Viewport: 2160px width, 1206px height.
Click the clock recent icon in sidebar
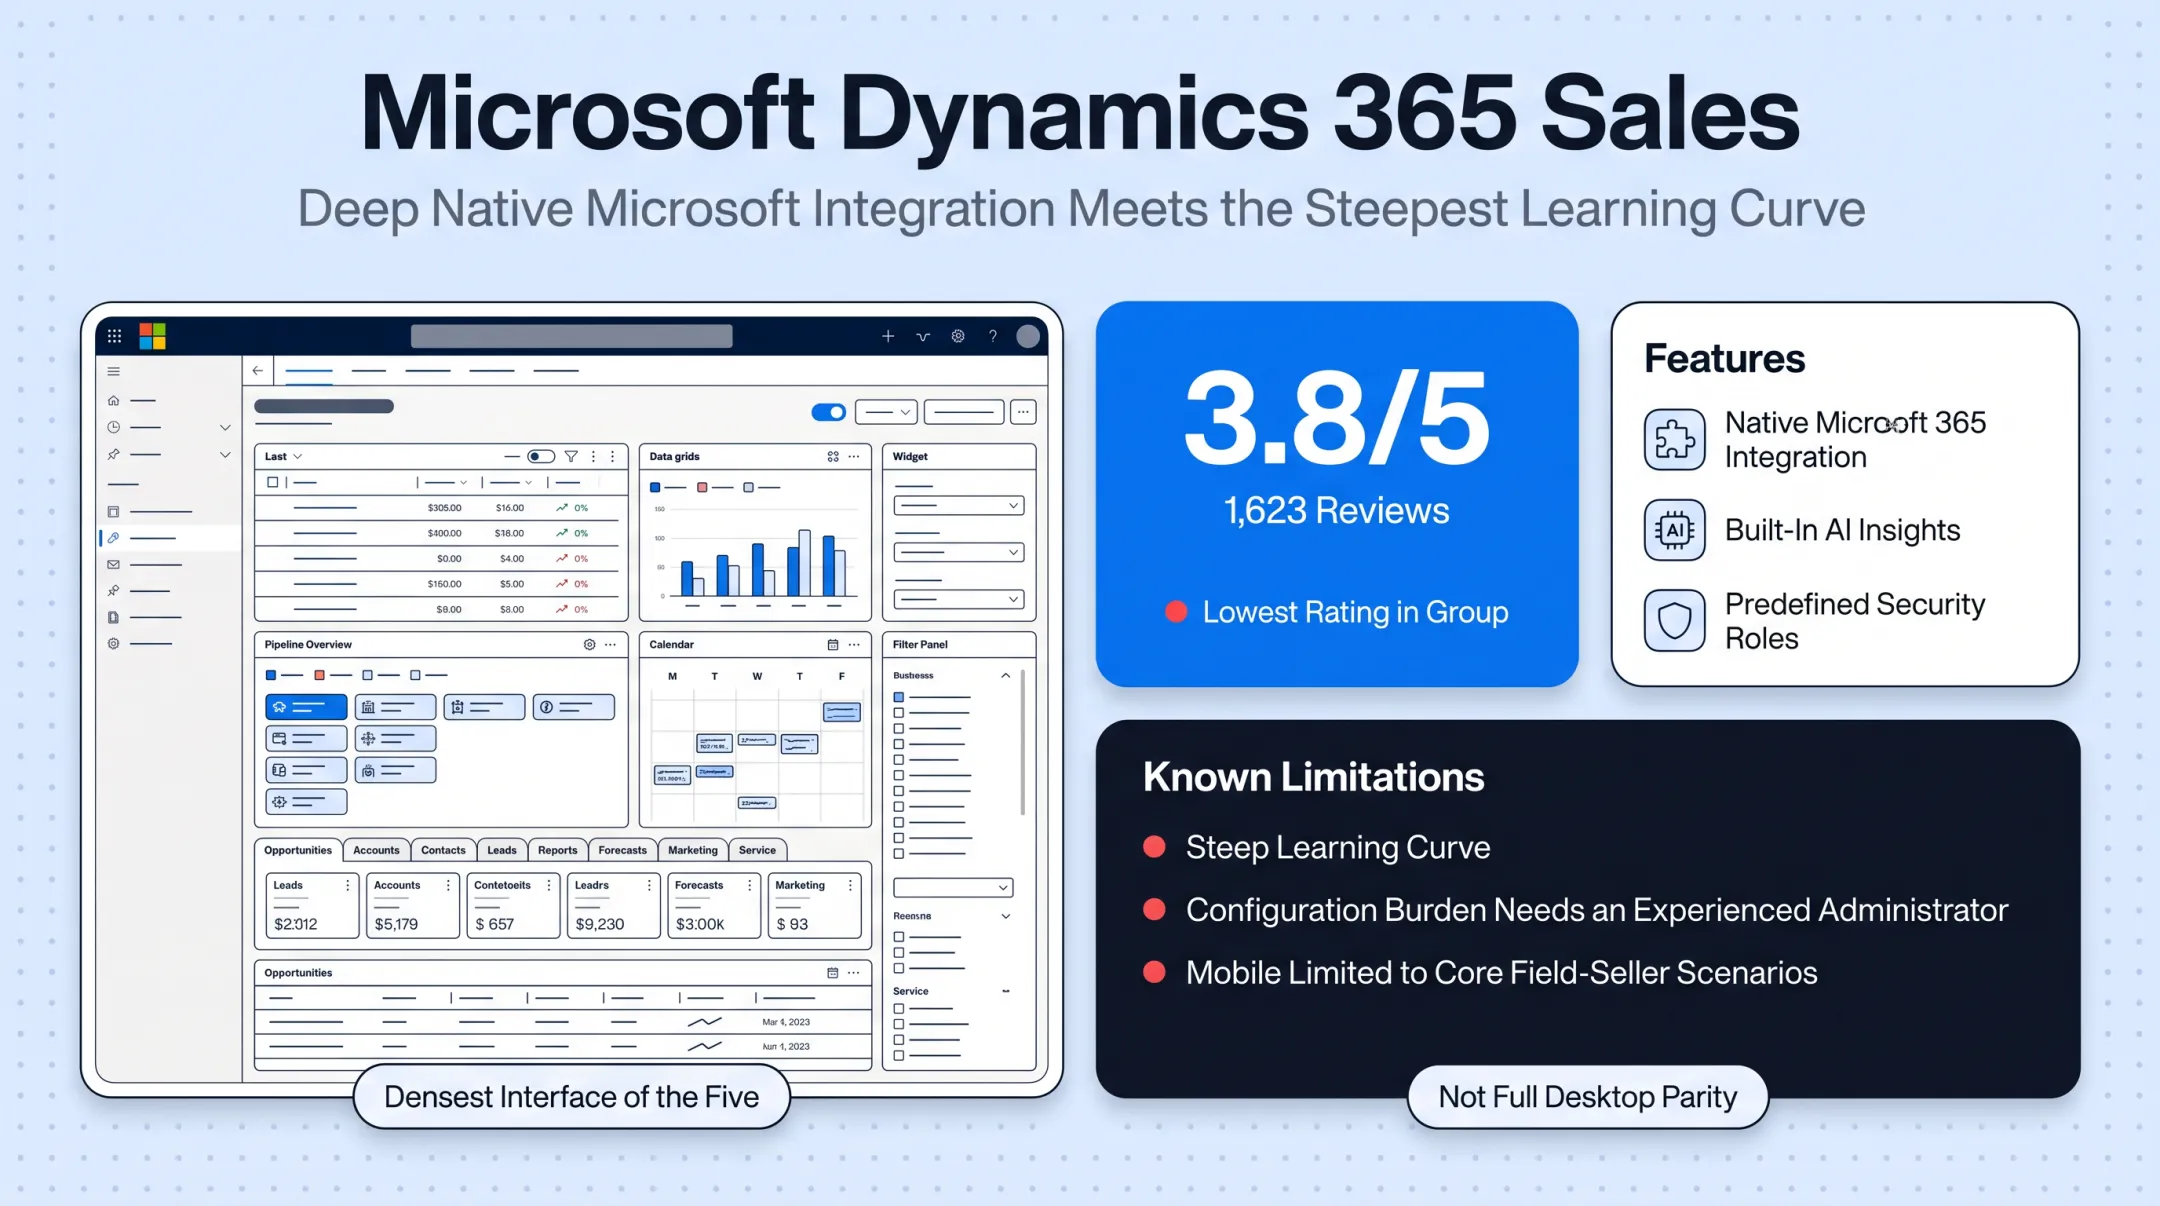click(x=114, y=427)
